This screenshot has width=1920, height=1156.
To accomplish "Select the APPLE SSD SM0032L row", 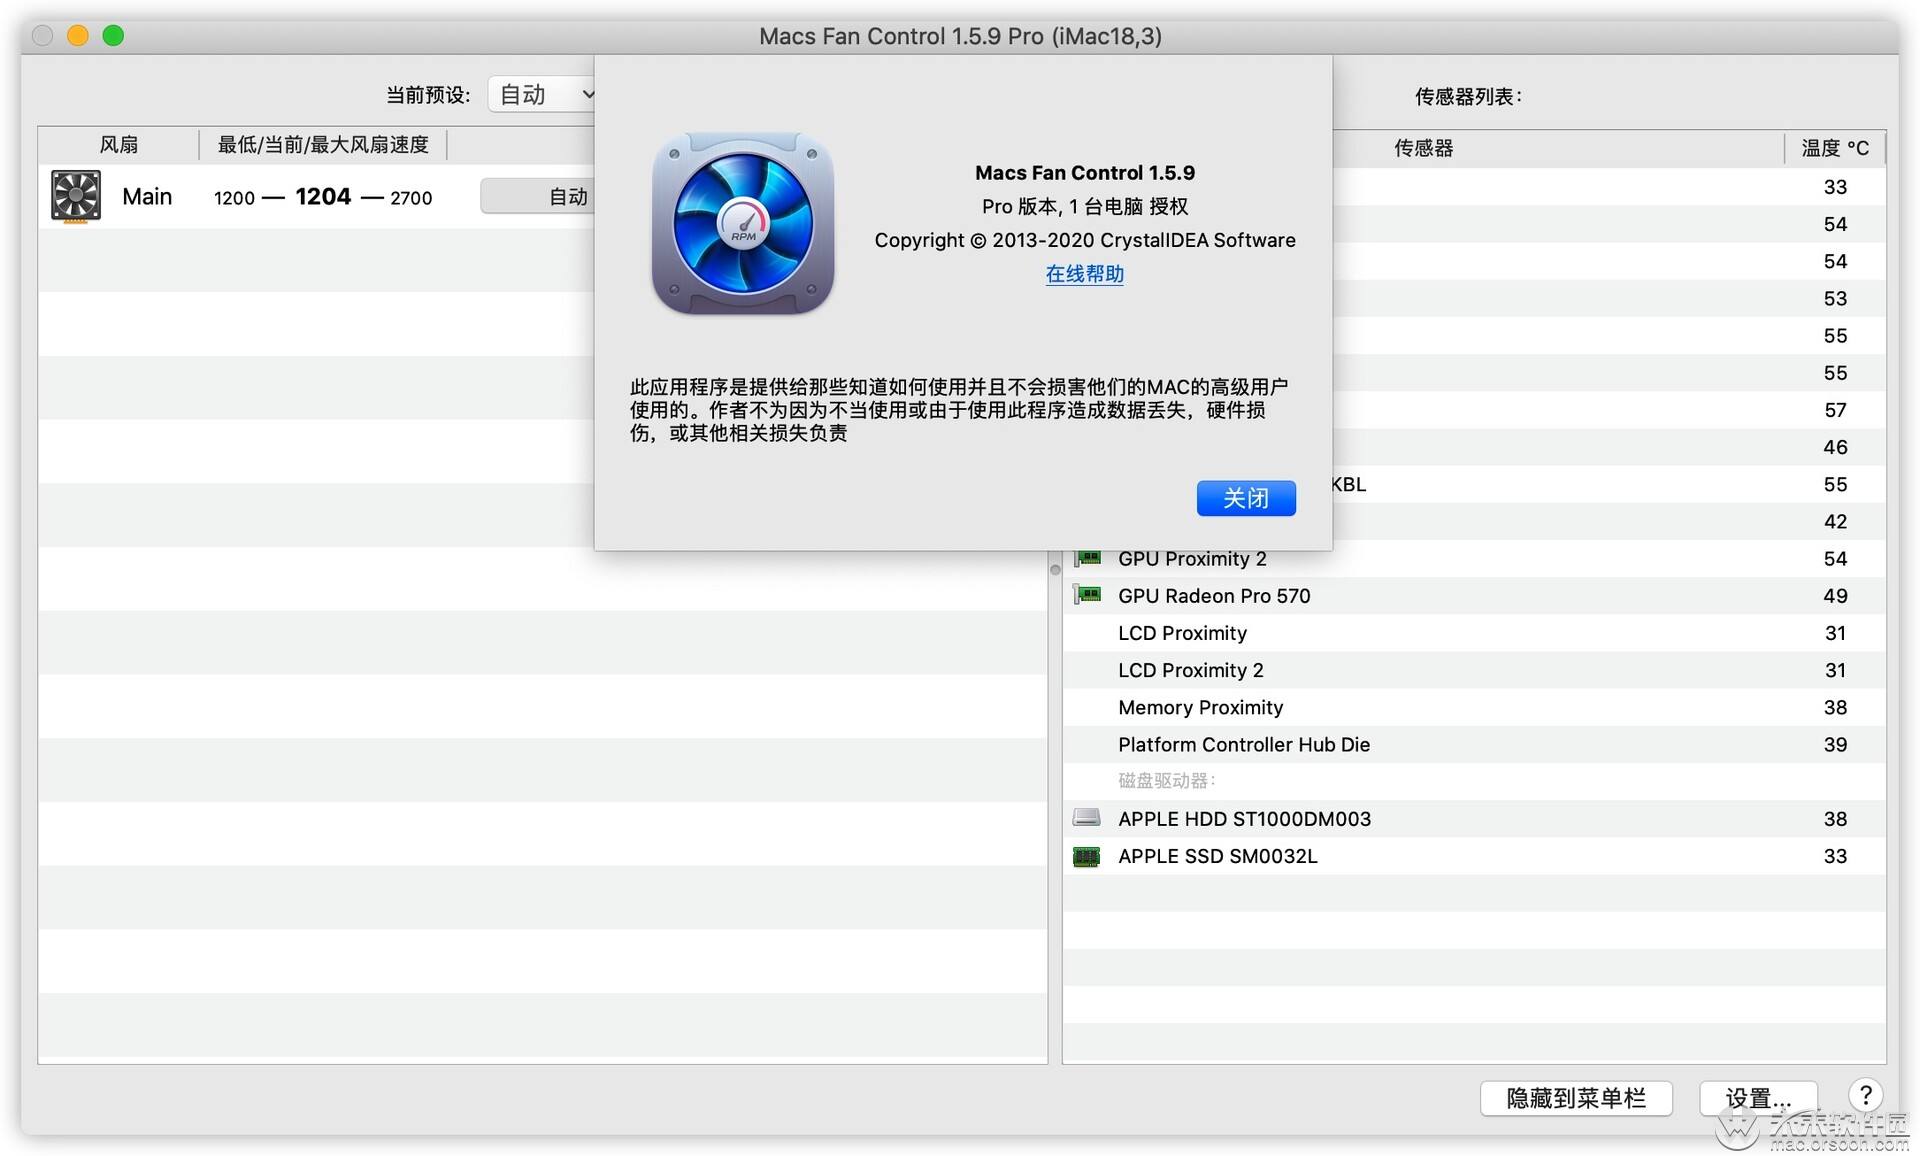I will [1474, 856].
